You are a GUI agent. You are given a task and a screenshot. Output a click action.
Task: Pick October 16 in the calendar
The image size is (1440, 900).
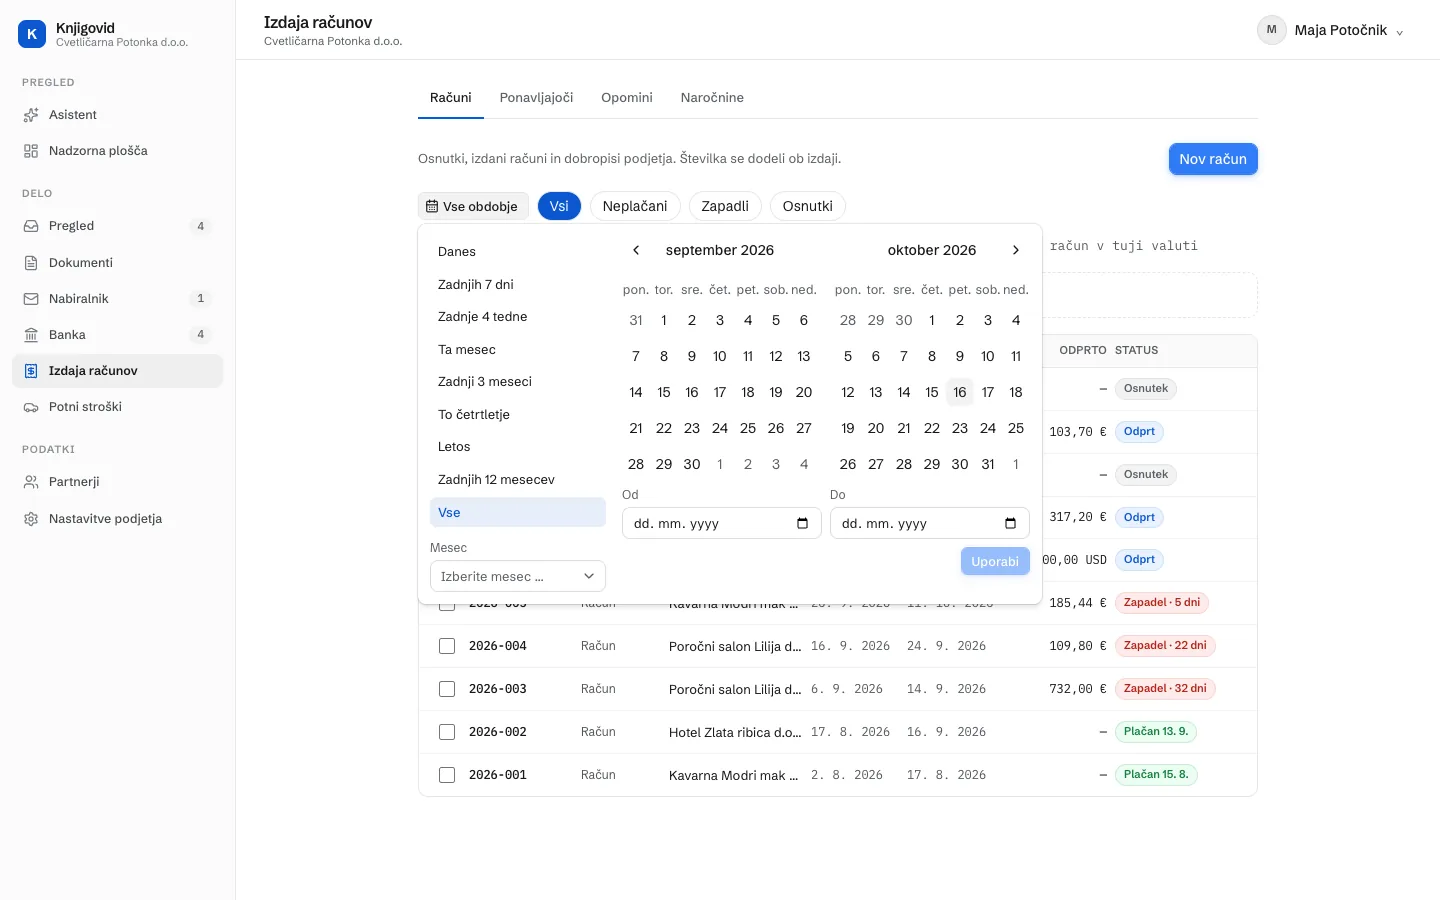point(960,392)
